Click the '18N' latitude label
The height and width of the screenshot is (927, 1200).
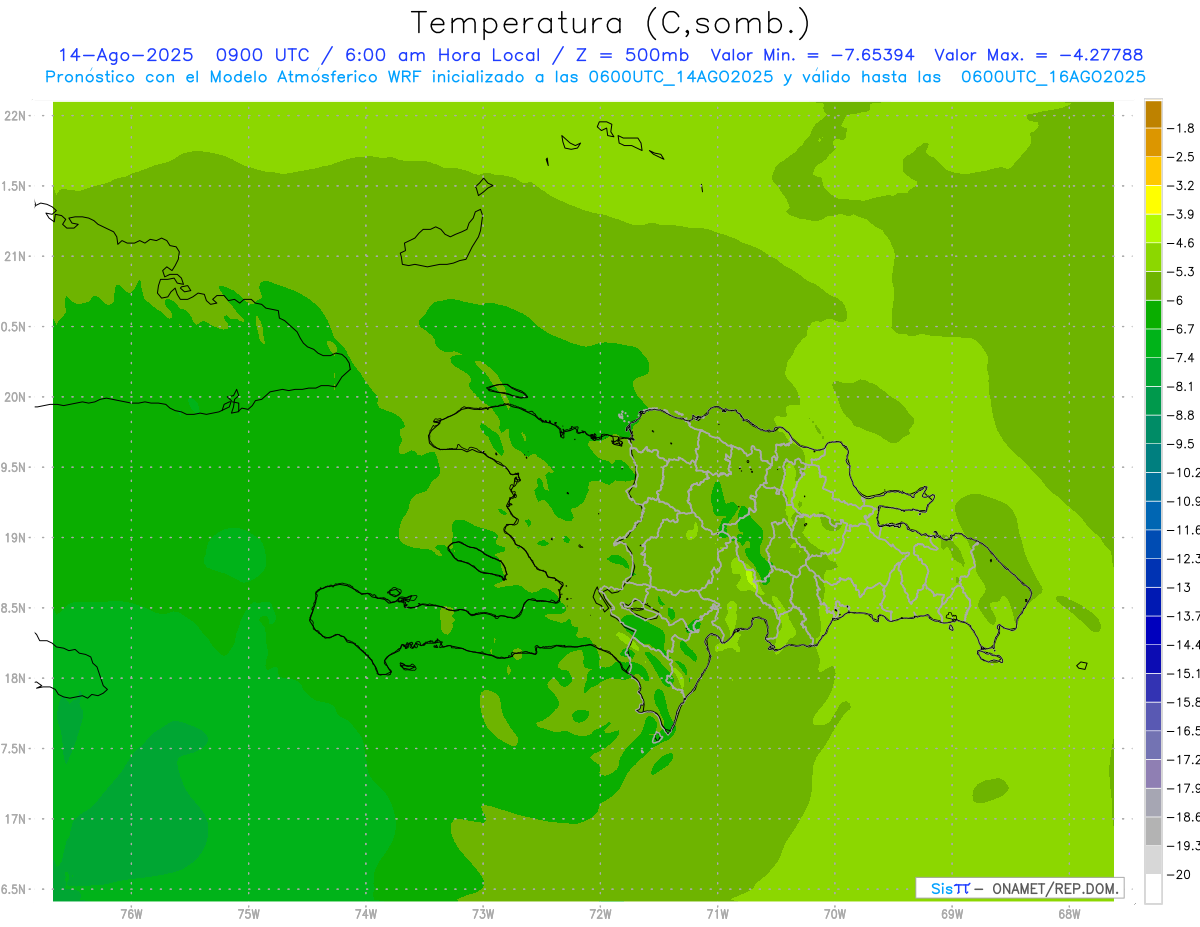pos(16,679)
